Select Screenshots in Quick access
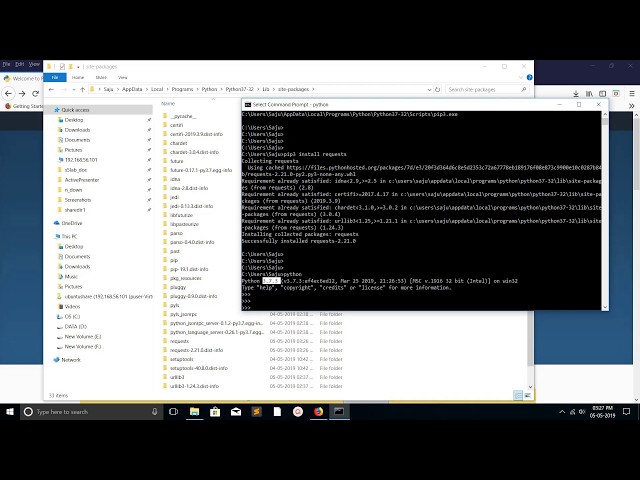 coord(78,200)
